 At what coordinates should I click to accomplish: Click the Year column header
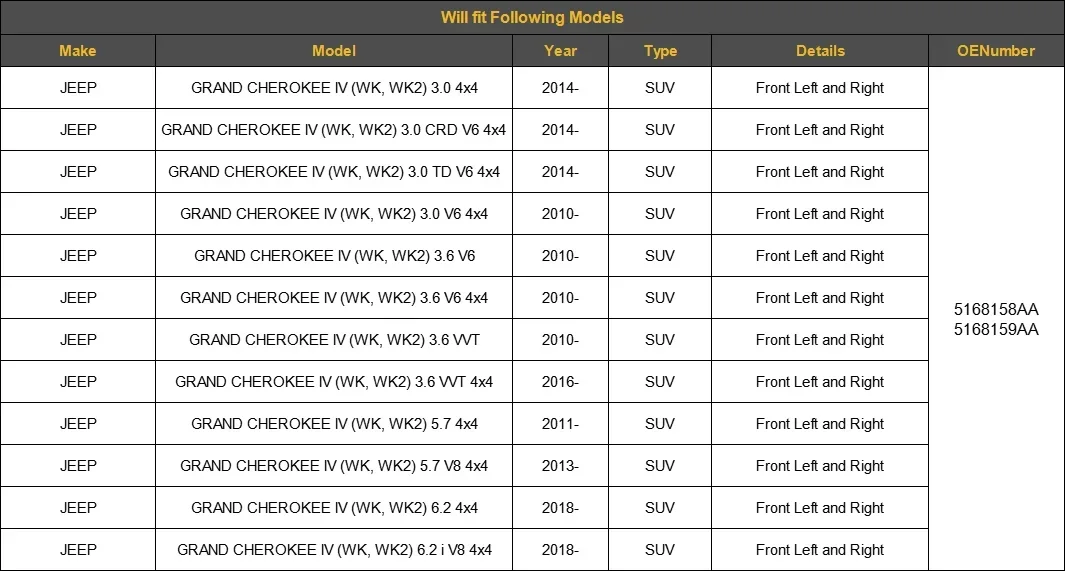pos(560,51)
